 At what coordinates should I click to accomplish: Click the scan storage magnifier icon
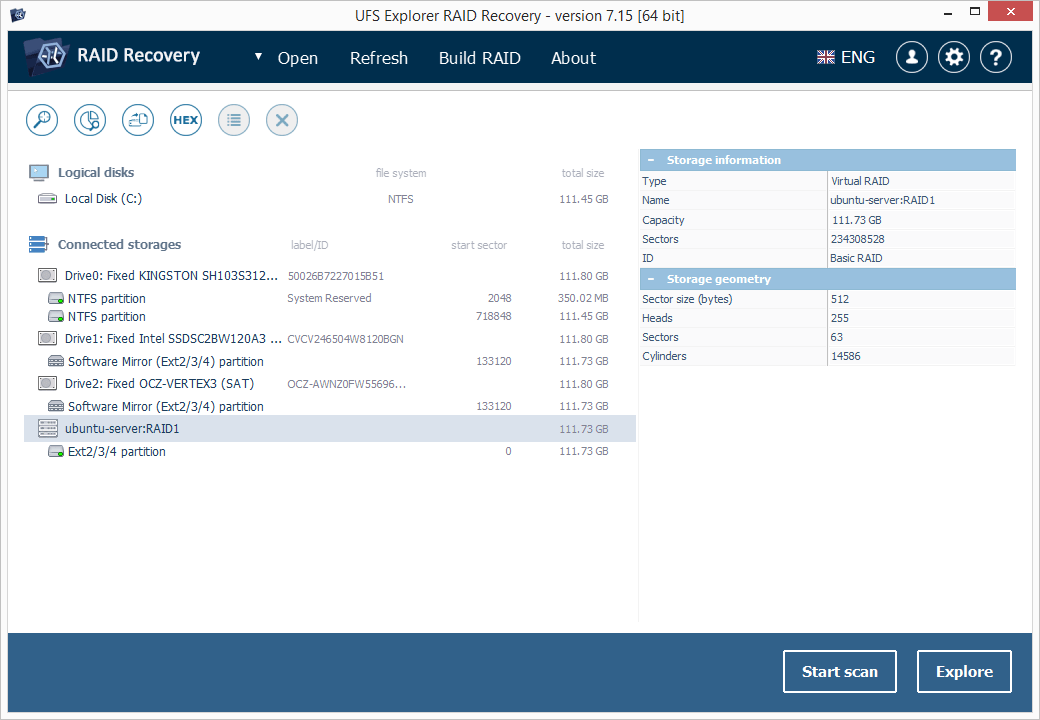click(x=42, y=120)
